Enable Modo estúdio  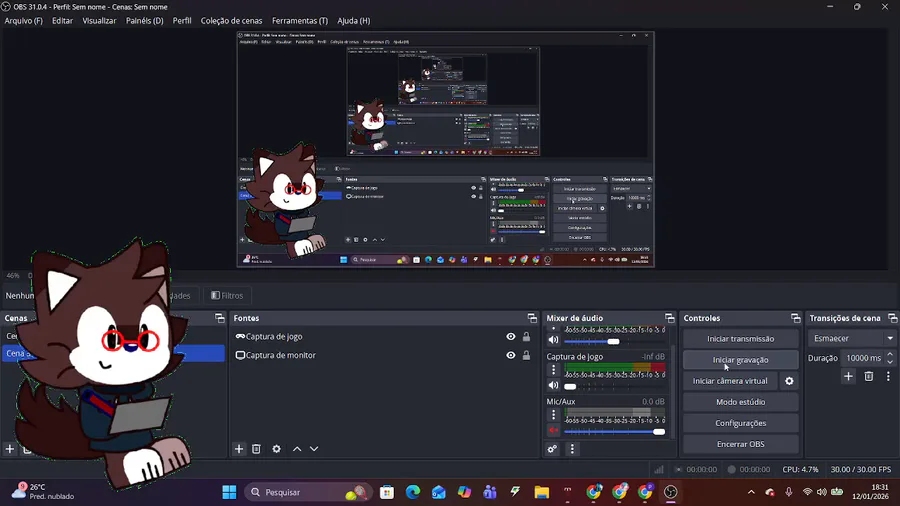point(740,402)
